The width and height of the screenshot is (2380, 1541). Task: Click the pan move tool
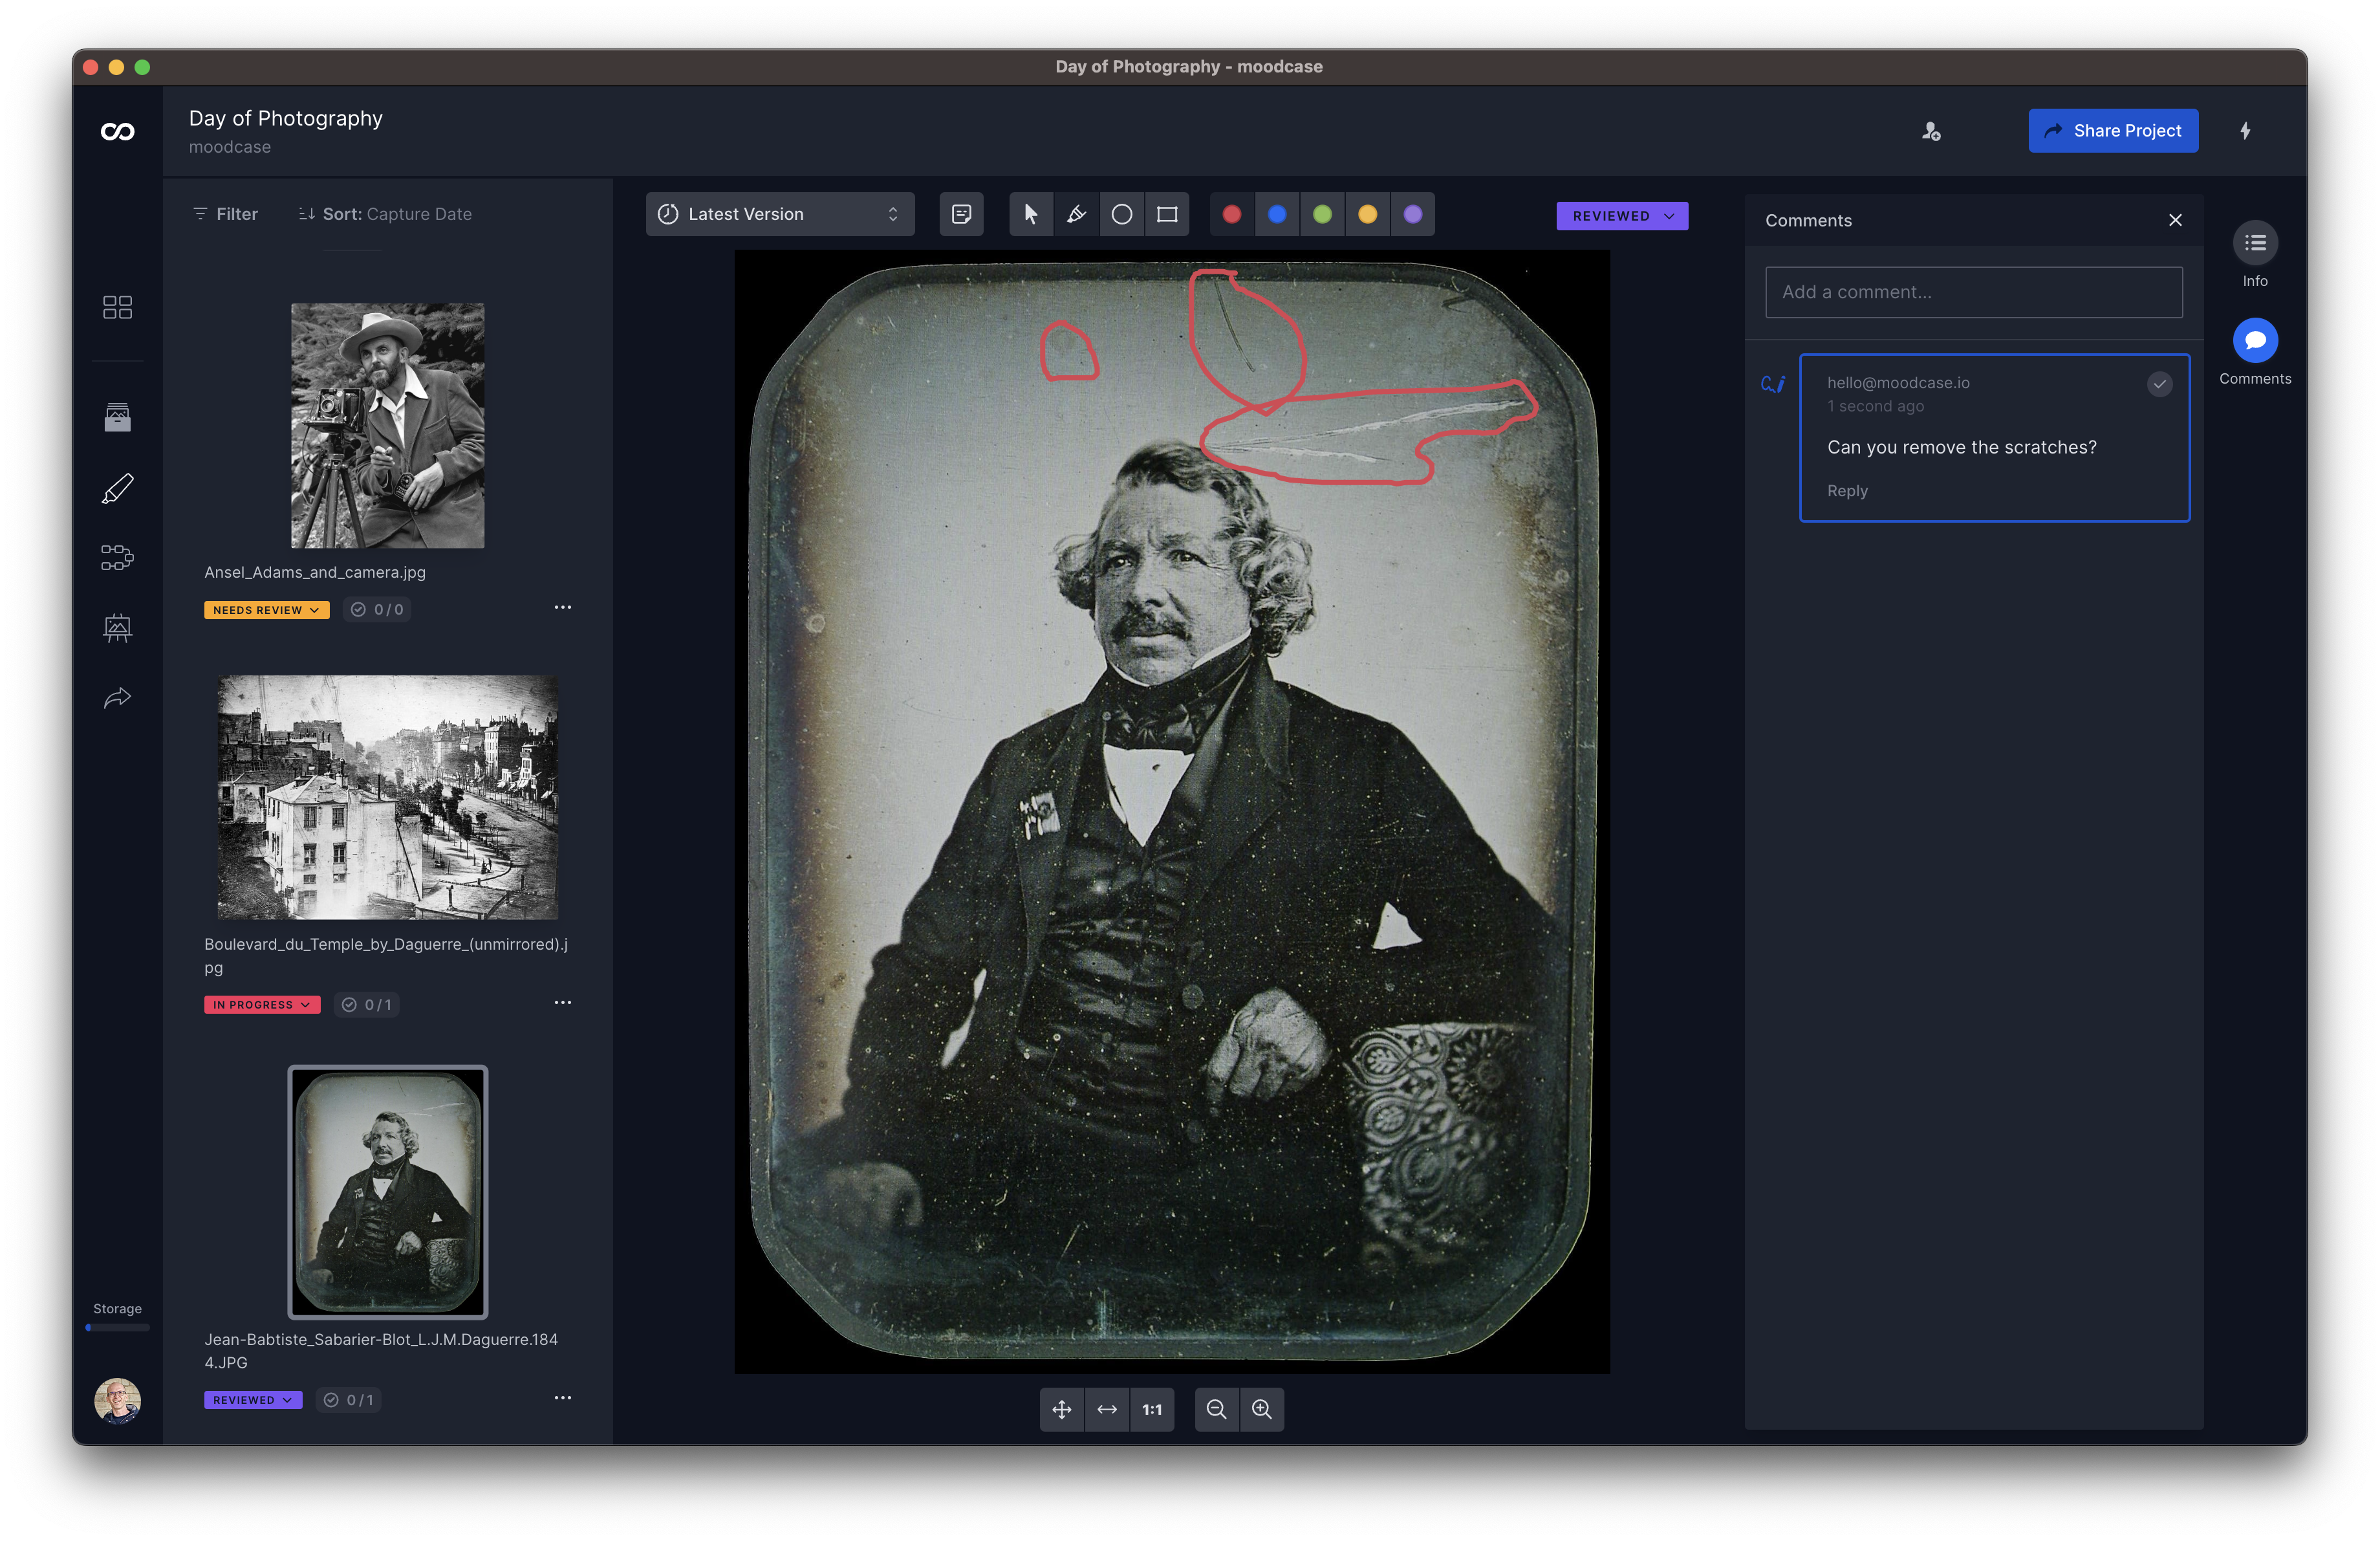pyautogui.click(x=1062, y=1409)
